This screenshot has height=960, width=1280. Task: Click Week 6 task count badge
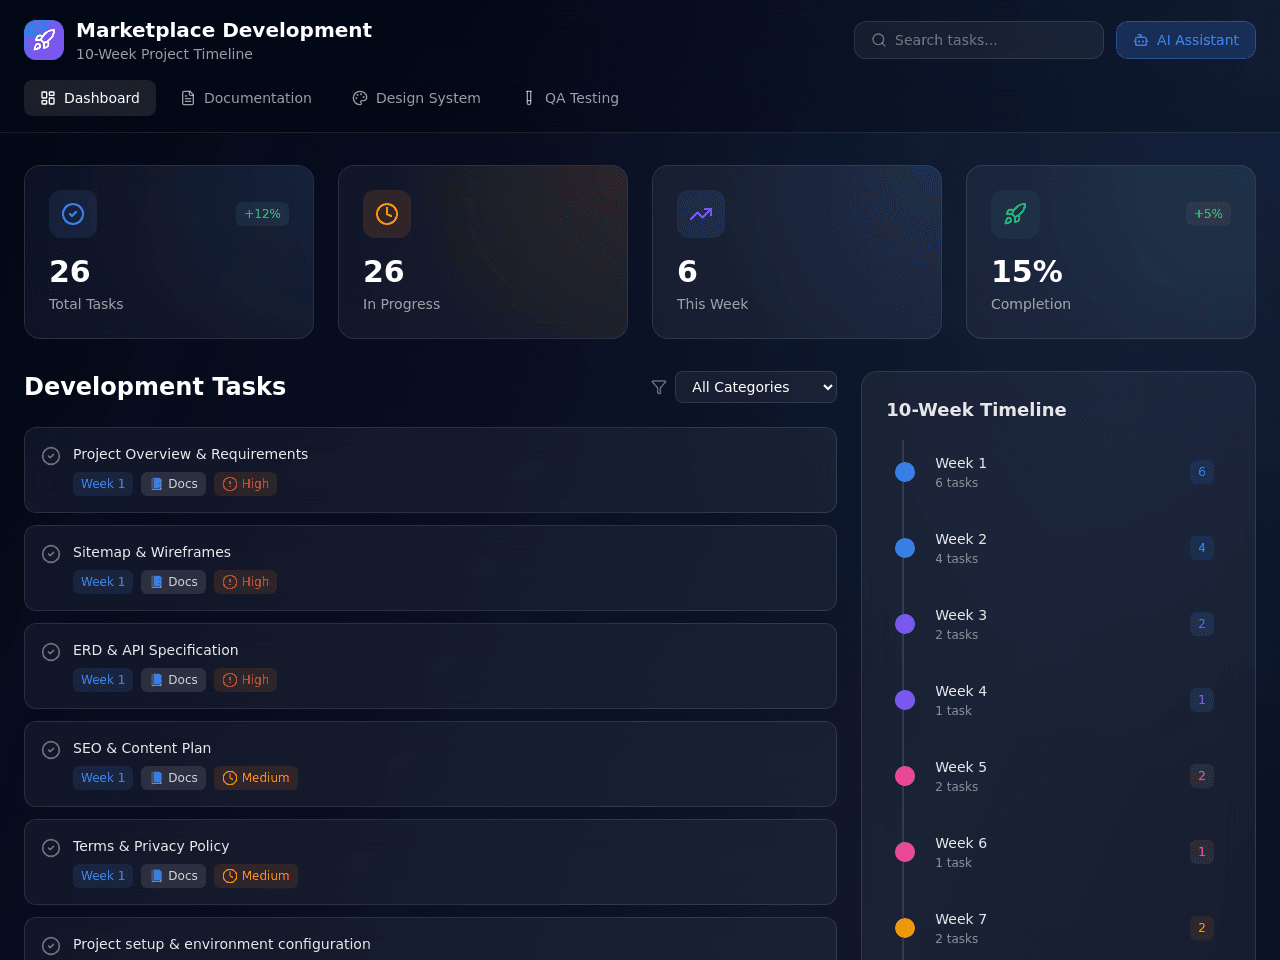tap(1202, 852)
